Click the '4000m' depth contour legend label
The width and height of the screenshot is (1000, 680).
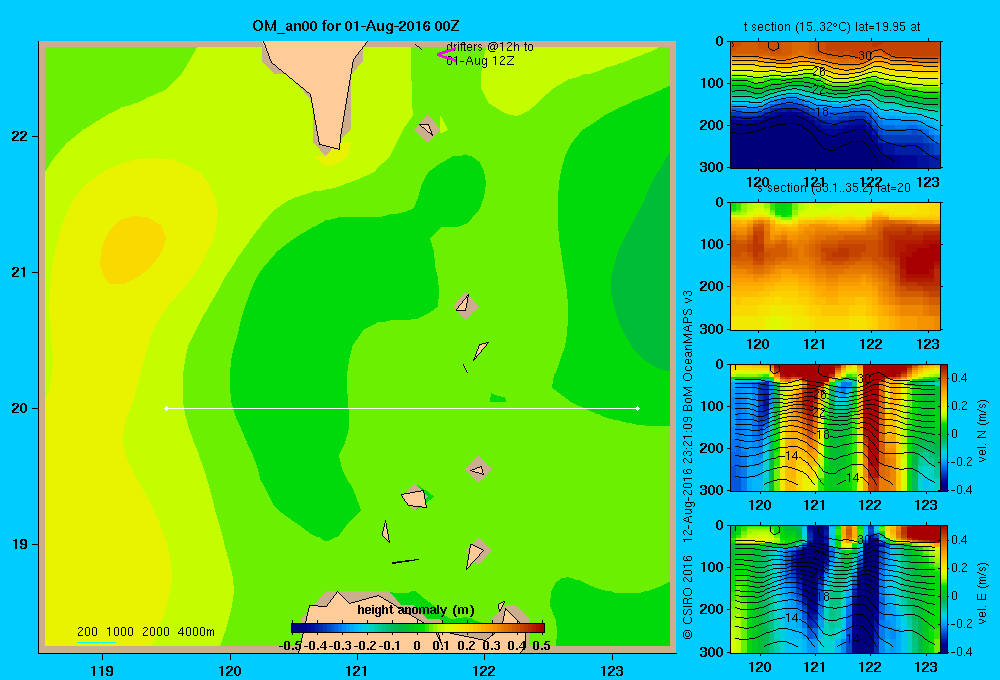(196, 632)
